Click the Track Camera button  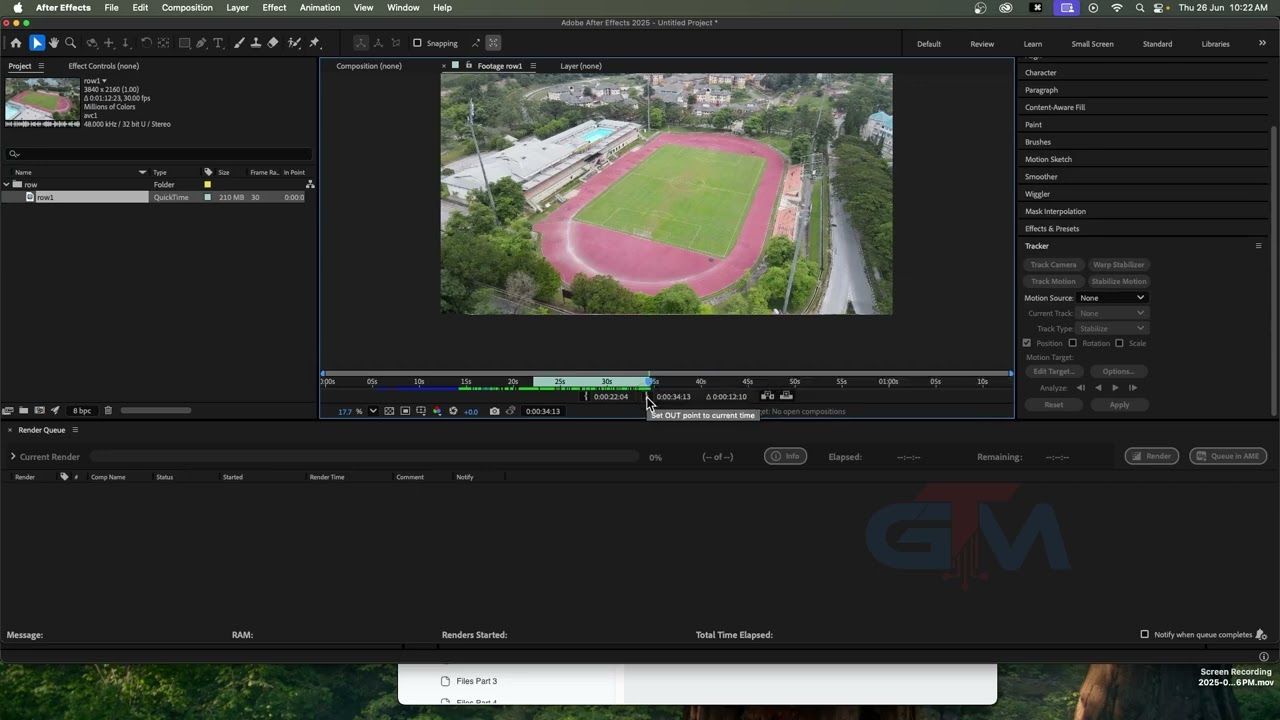pos(1053,265)
